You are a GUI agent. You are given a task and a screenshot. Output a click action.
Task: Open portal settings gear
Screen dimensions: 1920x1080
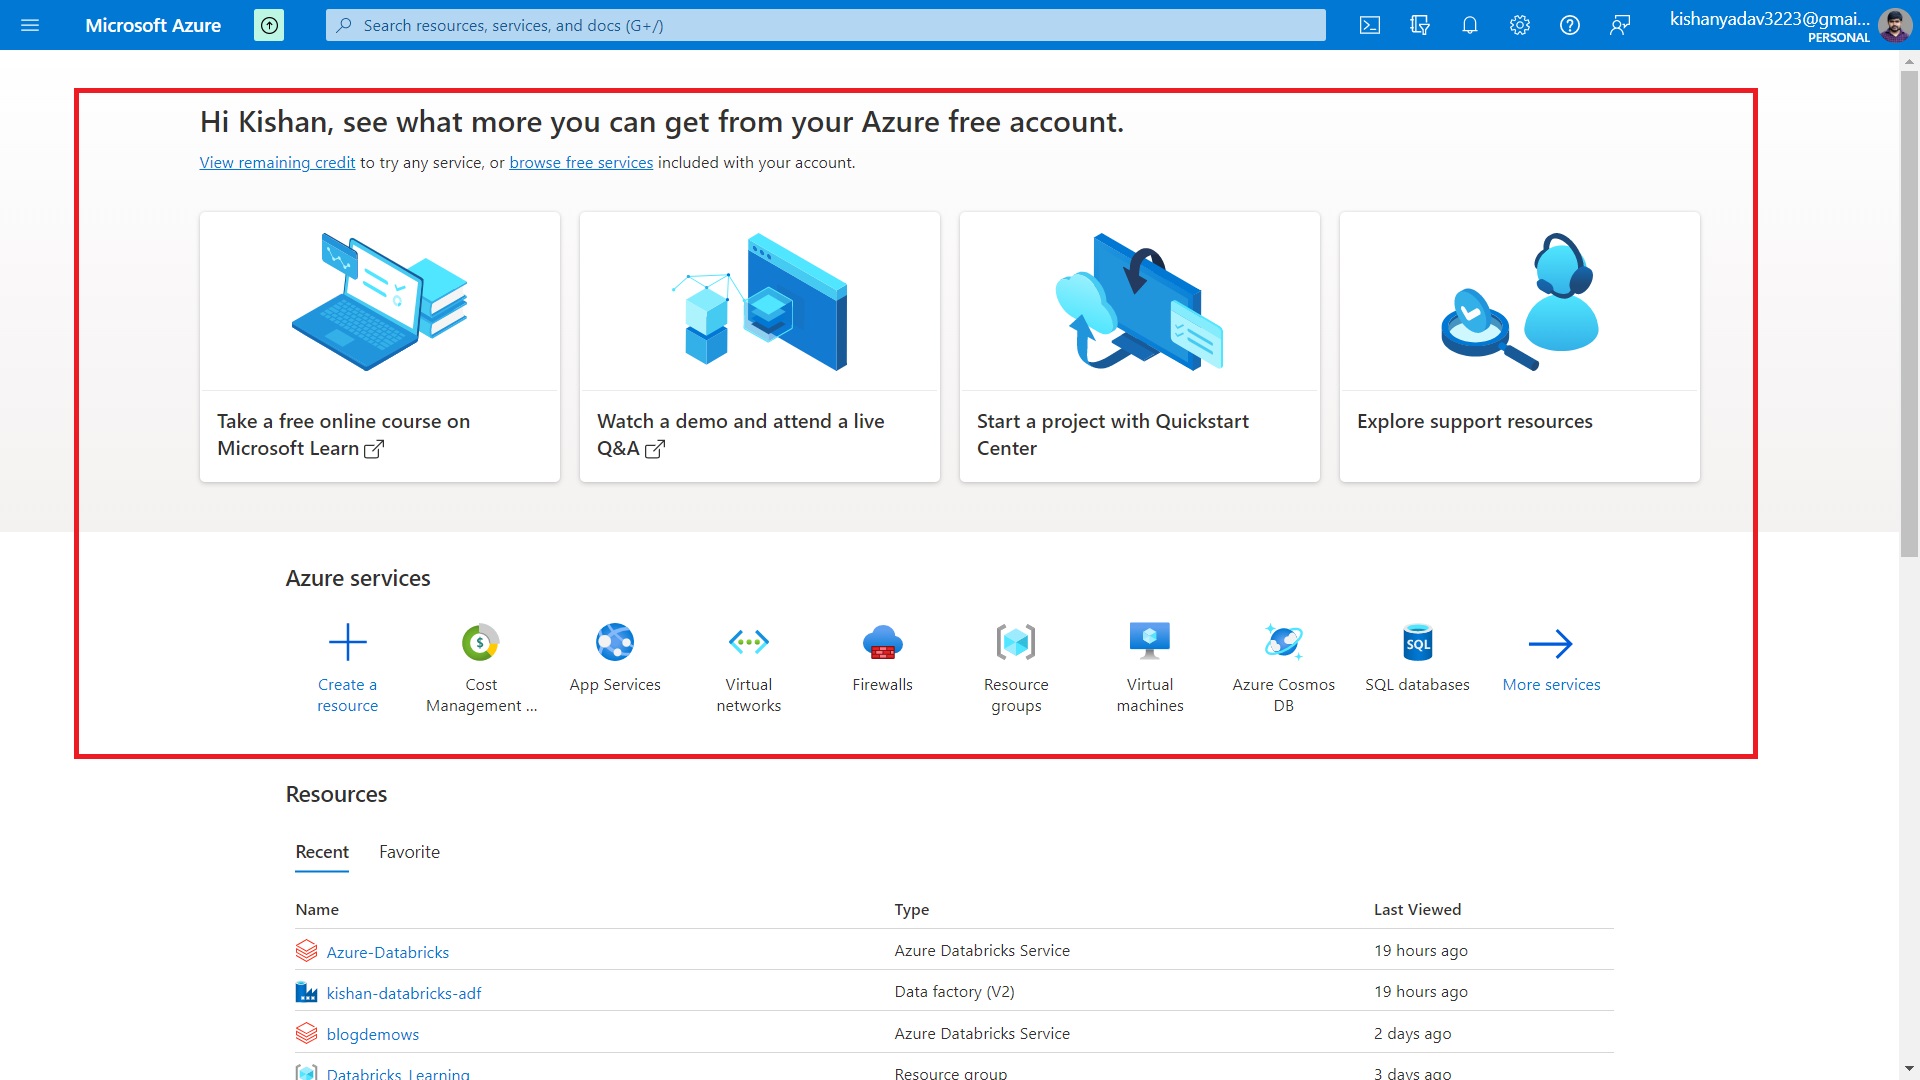[x=1520, y=25]
